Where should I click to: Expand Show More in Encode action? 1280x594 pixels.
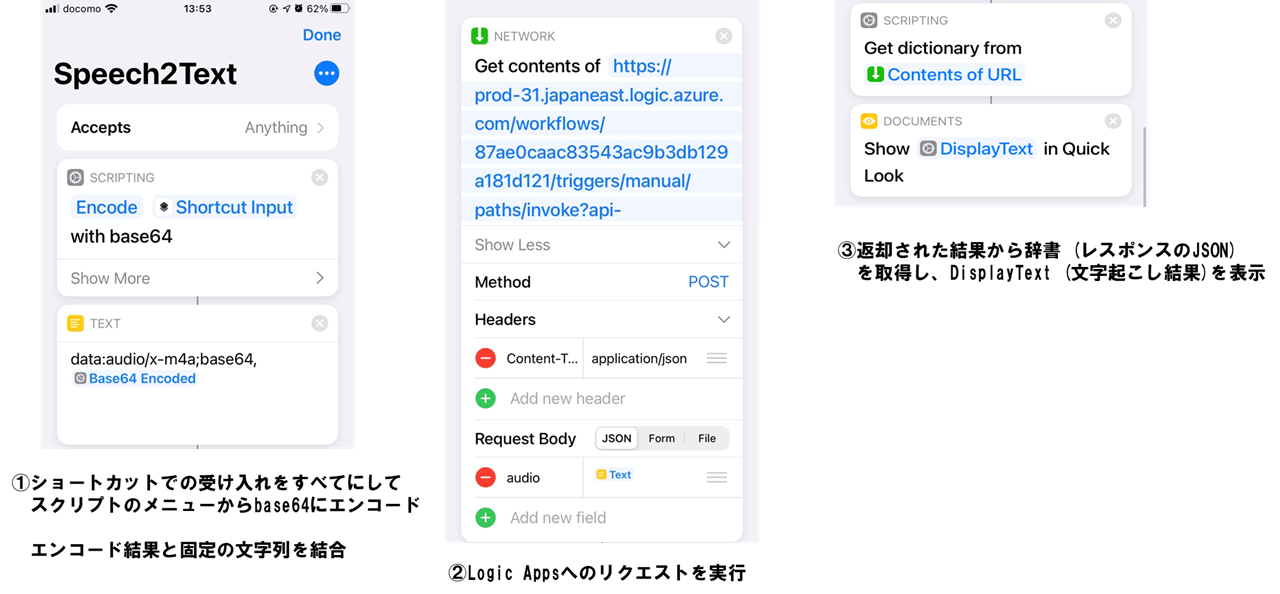197,278
